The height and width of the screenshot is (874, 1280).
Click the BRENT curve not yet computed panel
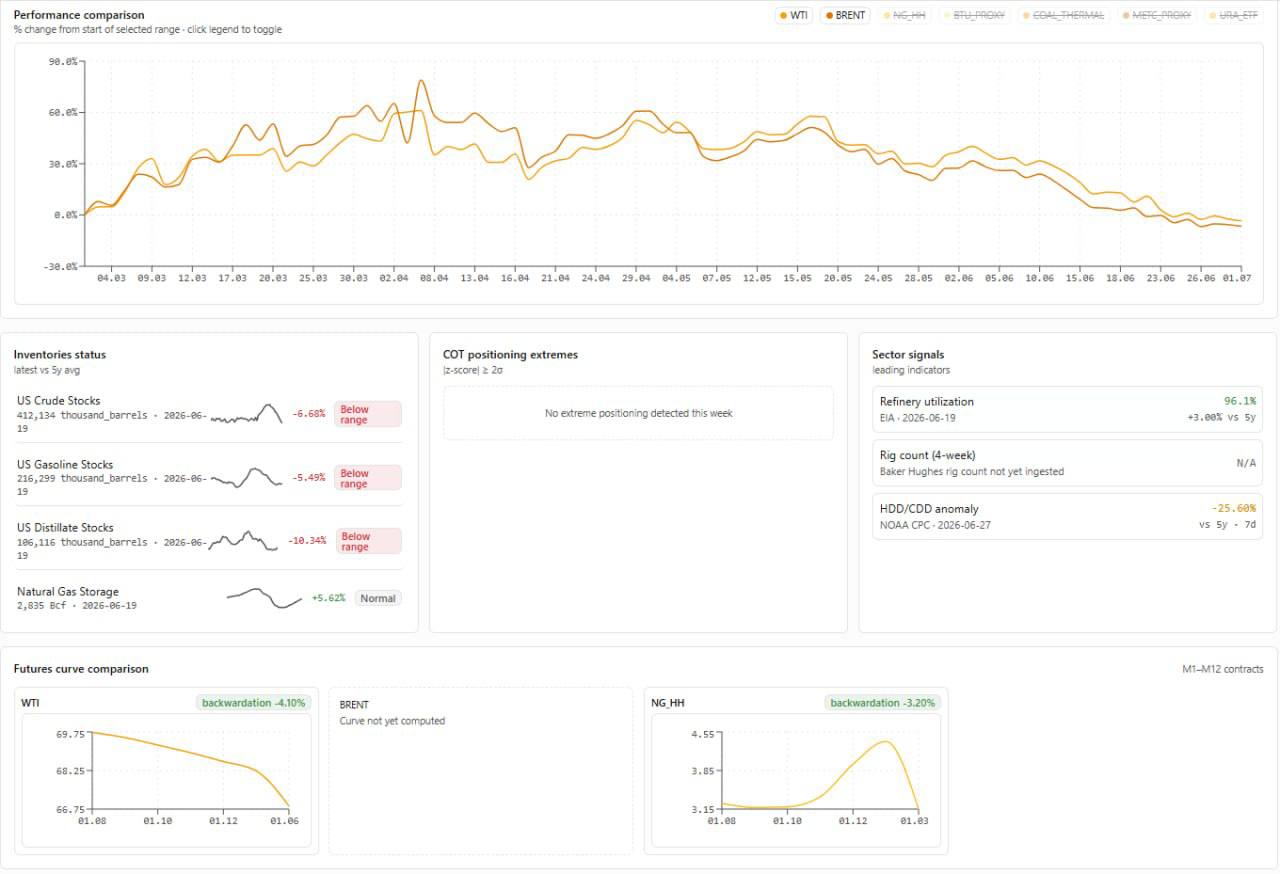(481, 770)
